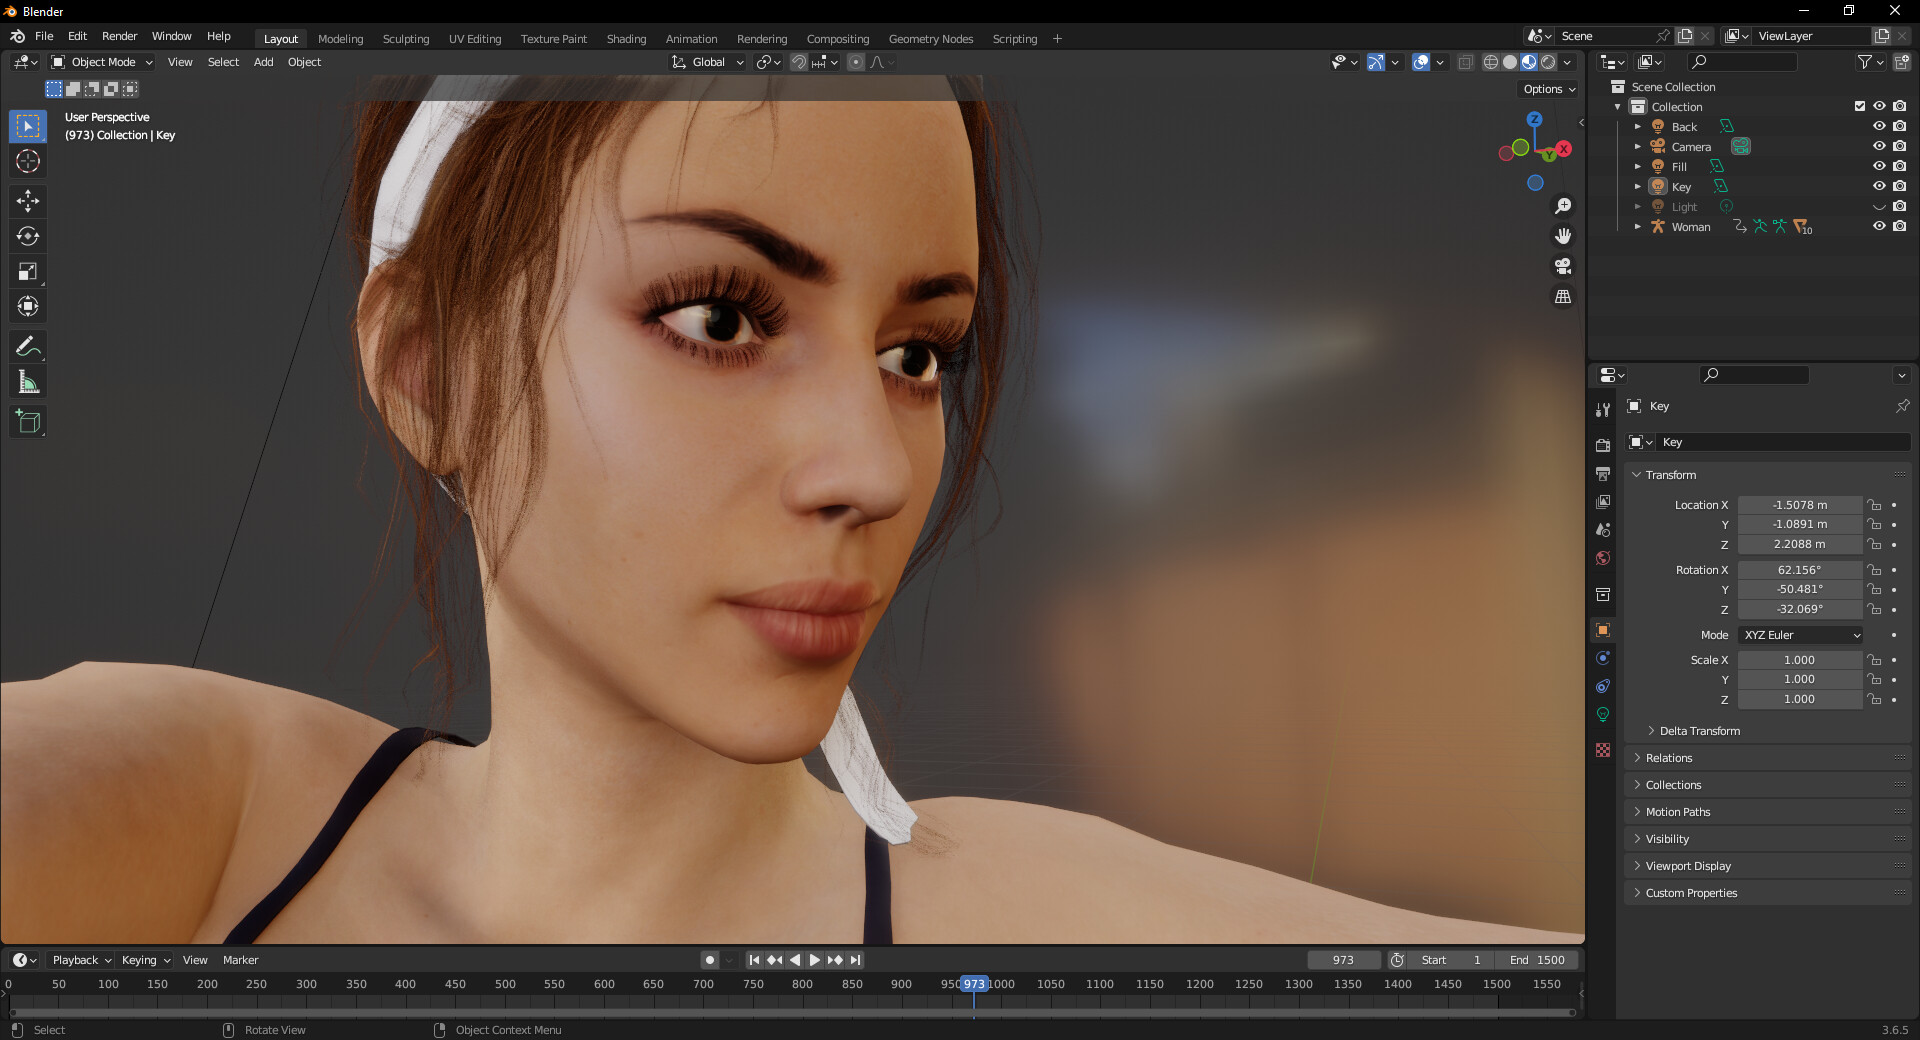The image size is (1920, 1040).
Task: Change the rotation Mode from XYZ Euler
Action: click(x=1799, y=635)
